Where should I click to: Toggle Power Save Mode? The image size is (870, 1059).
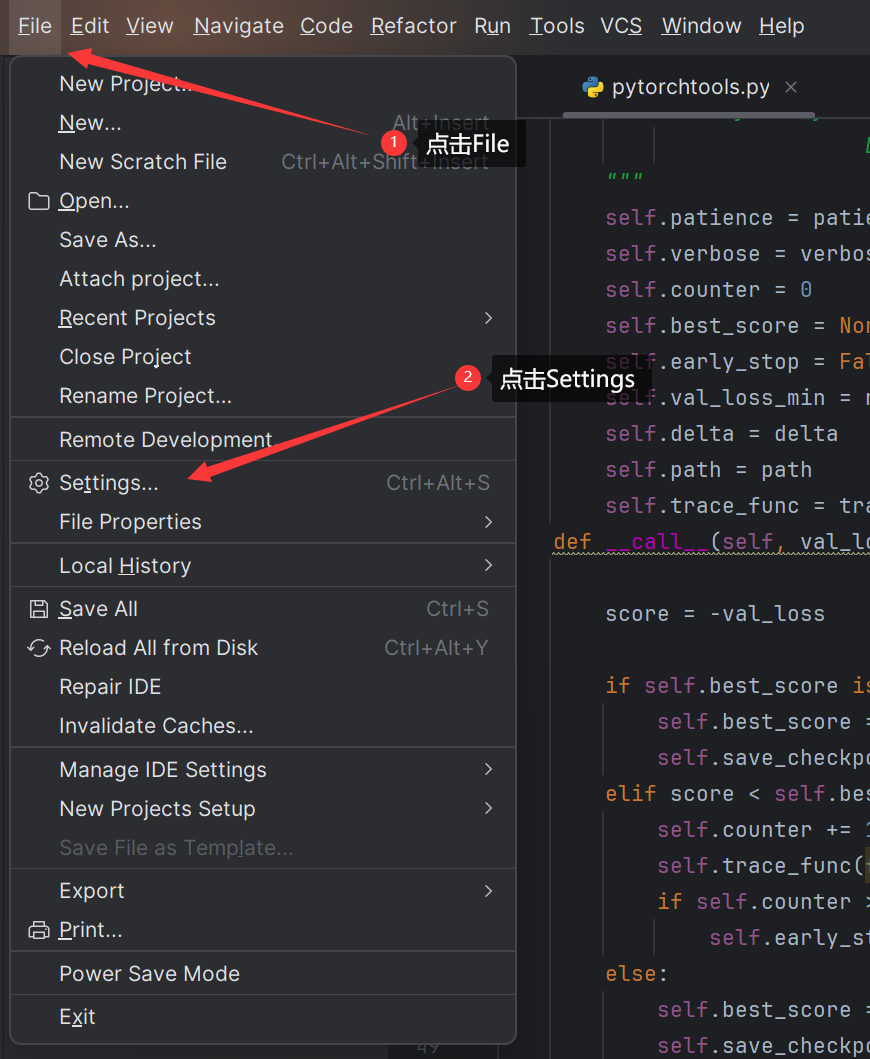pyautogui.click(x=149, y=974)
